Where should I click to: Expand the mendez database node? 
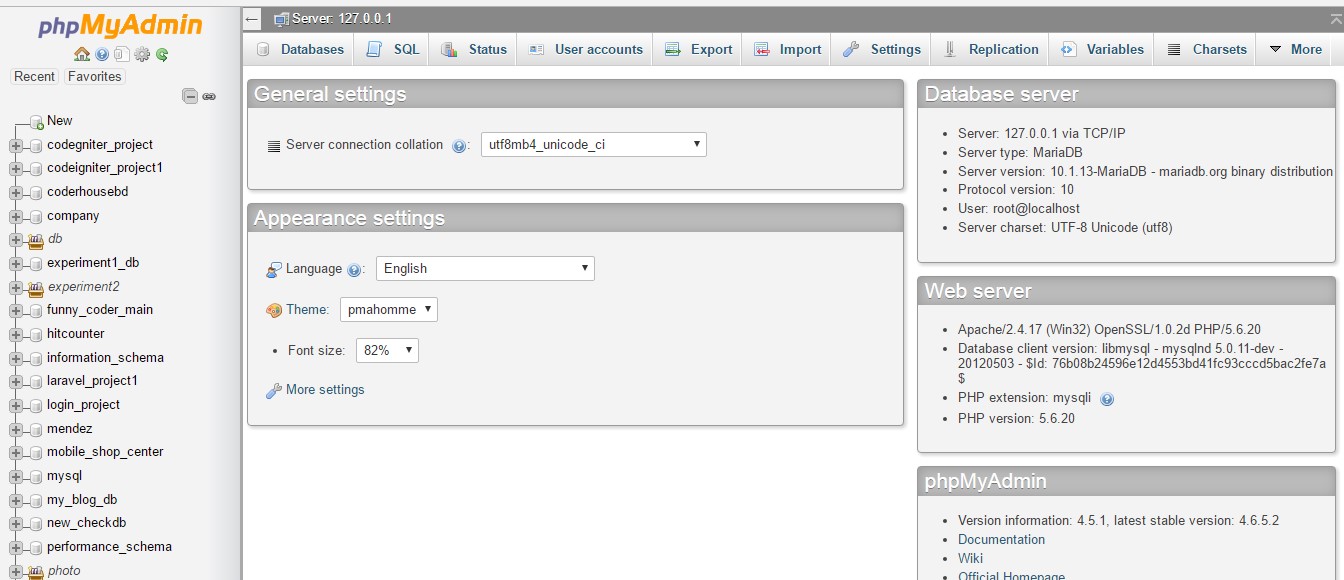16,429
